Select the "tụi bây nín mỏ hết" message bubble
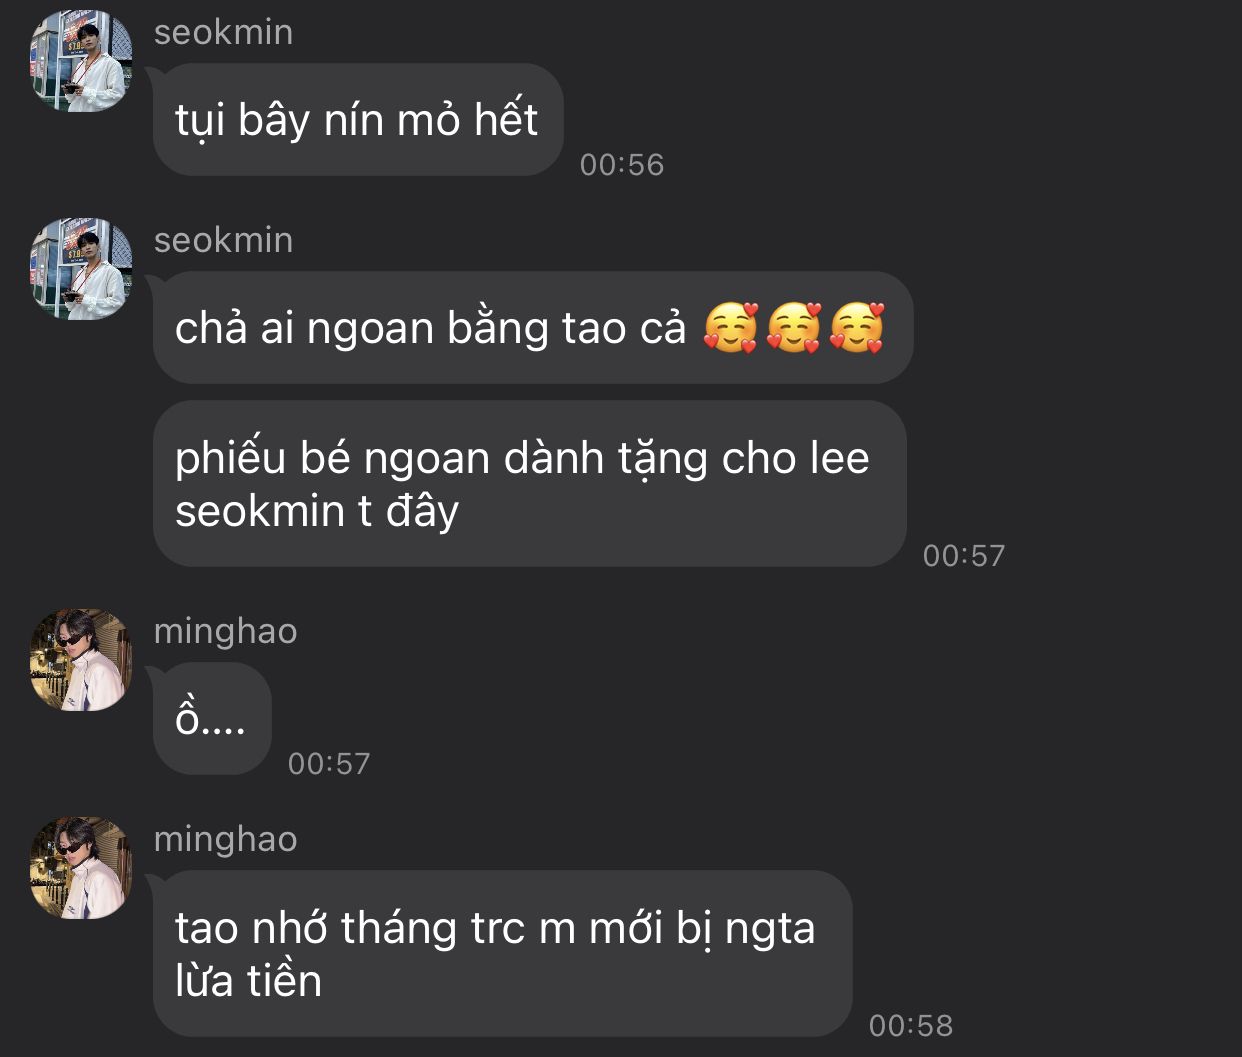 358,120
